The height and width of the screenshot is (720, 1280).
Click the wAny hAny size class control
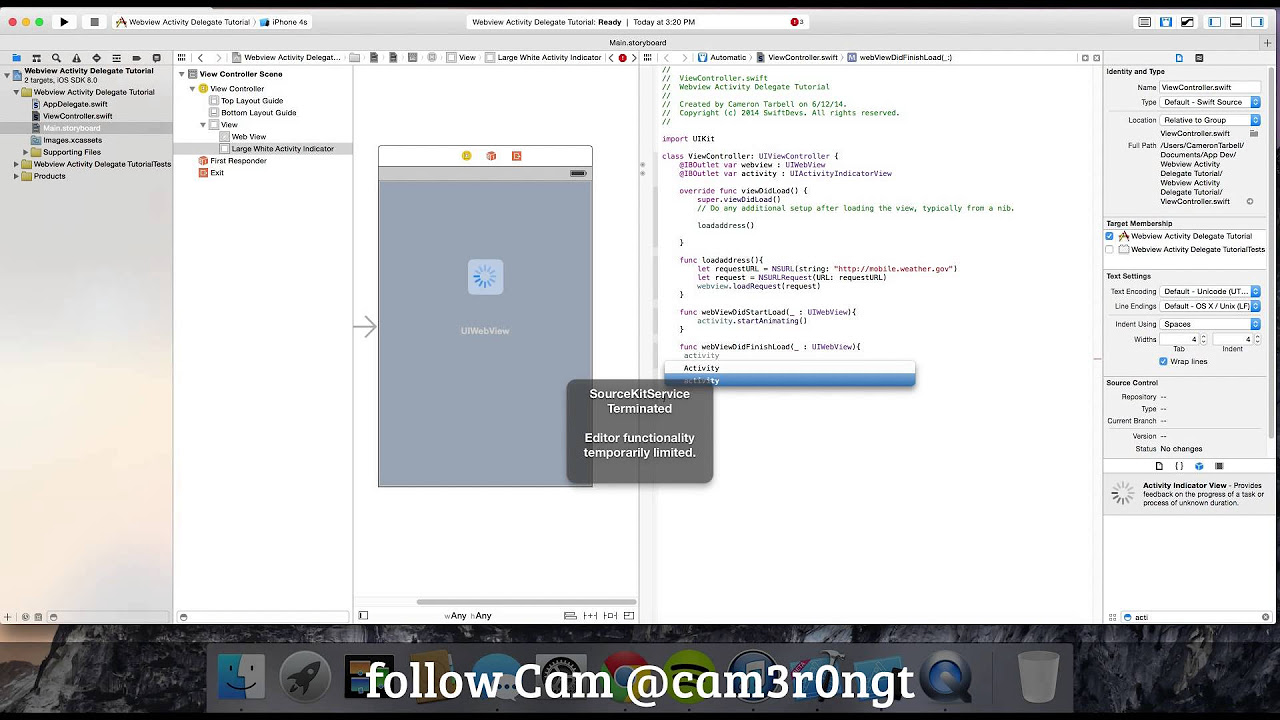click(x=468, y=616)
